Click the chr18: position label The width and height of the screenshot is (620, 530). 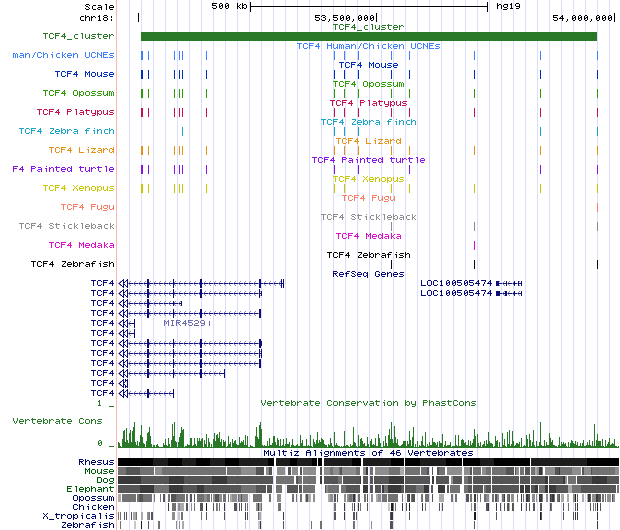pos(96,17)
